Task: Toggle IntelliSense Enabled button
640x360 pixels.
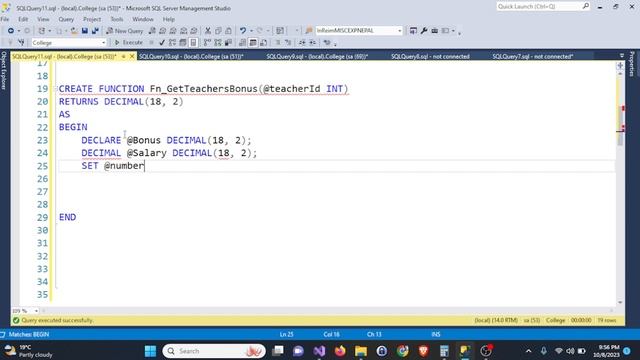Action: pyautogui.click(x=193, y=42)
